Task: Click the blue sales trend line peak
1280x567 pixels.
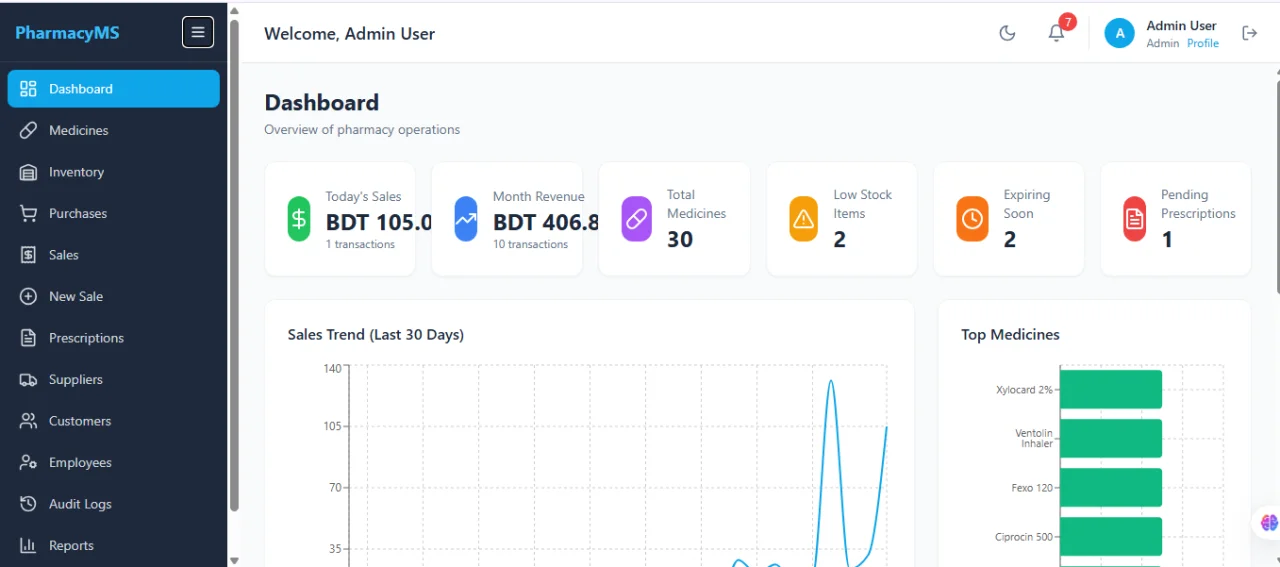Action: pos(830,381)
